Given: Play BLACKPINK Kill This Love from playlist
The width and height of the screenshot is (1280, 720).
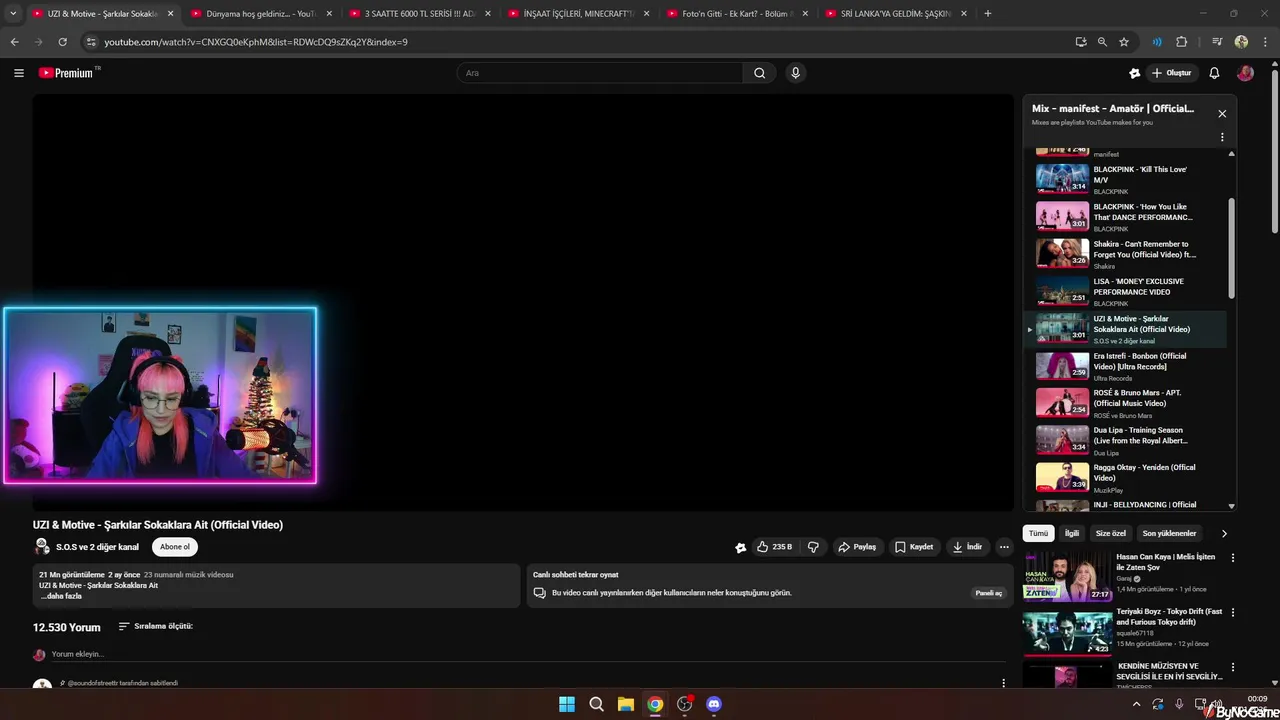Looking at the screenshot, I should pos(1127,179).
